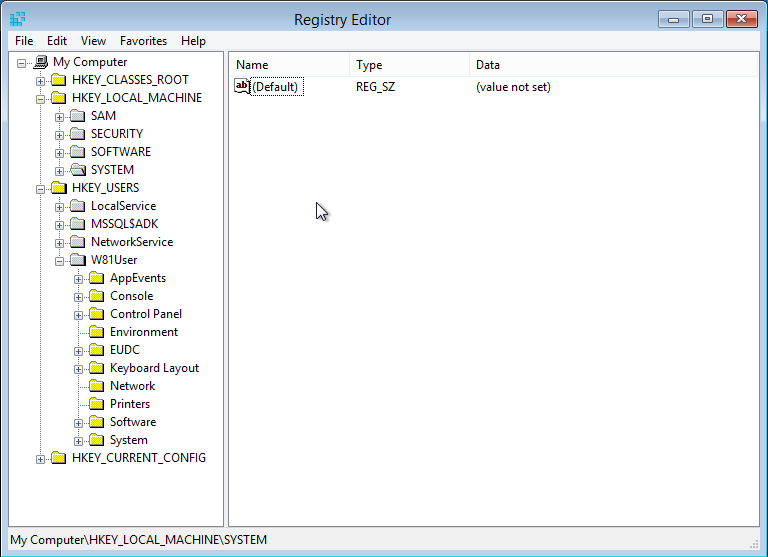Select the NetworkService key
768x557 pixels.
coord(131,242)
